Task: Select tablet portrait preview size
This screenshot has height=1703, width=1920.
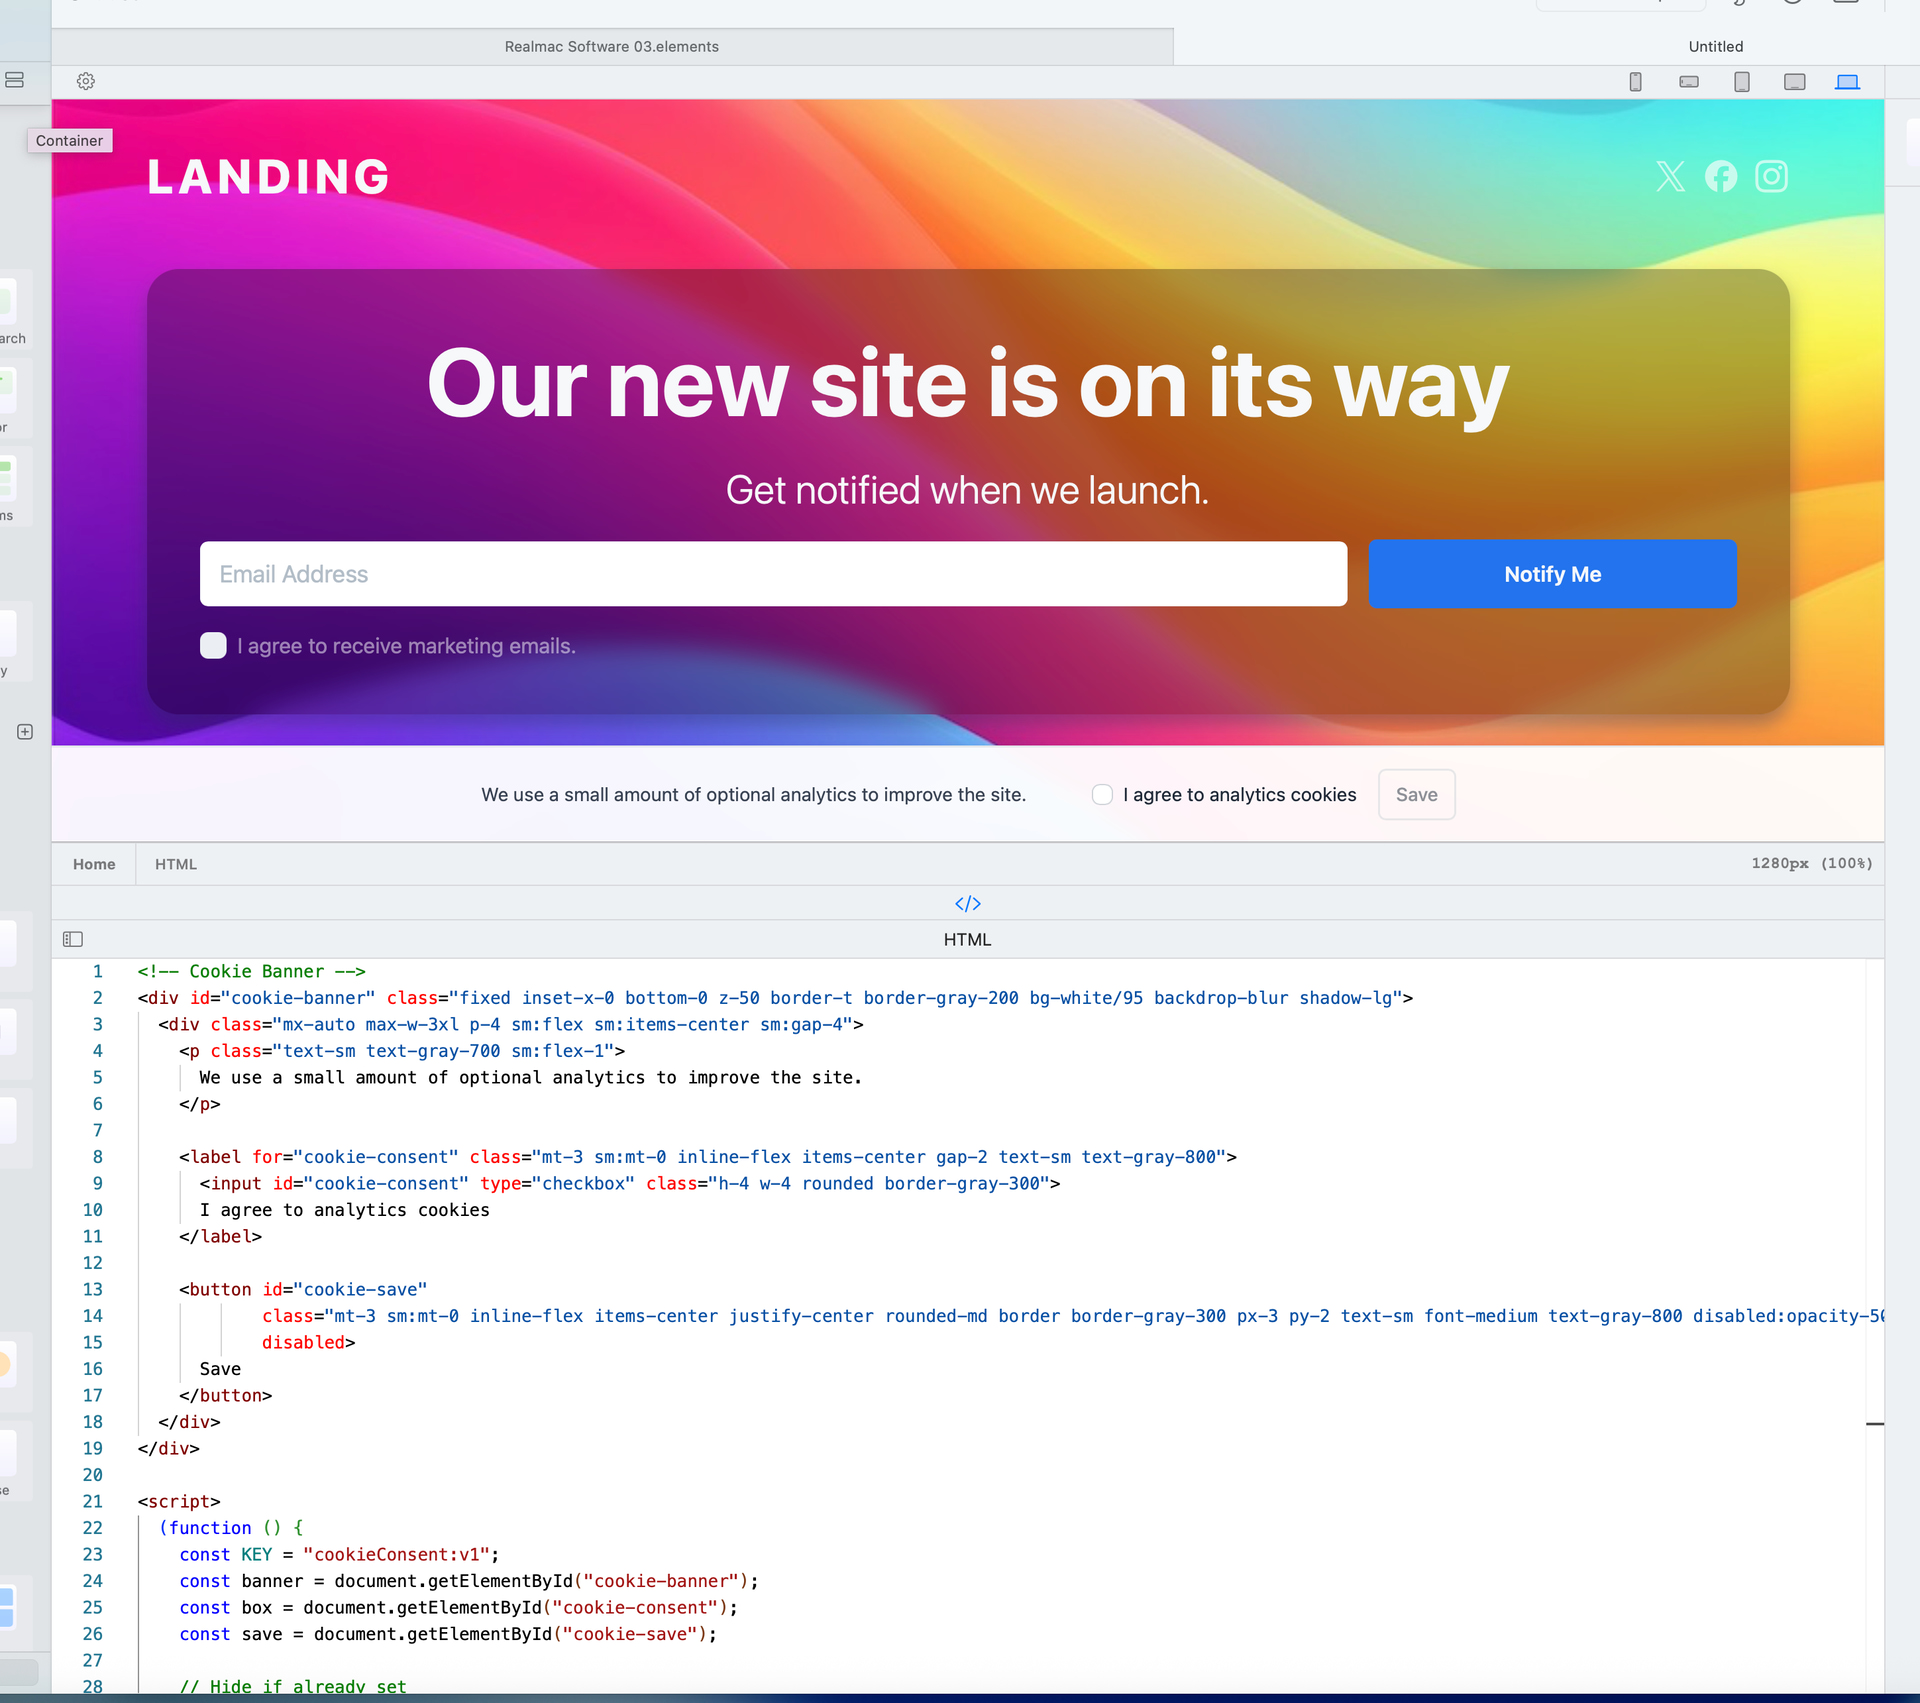Action: click(x=1741, y=82)
